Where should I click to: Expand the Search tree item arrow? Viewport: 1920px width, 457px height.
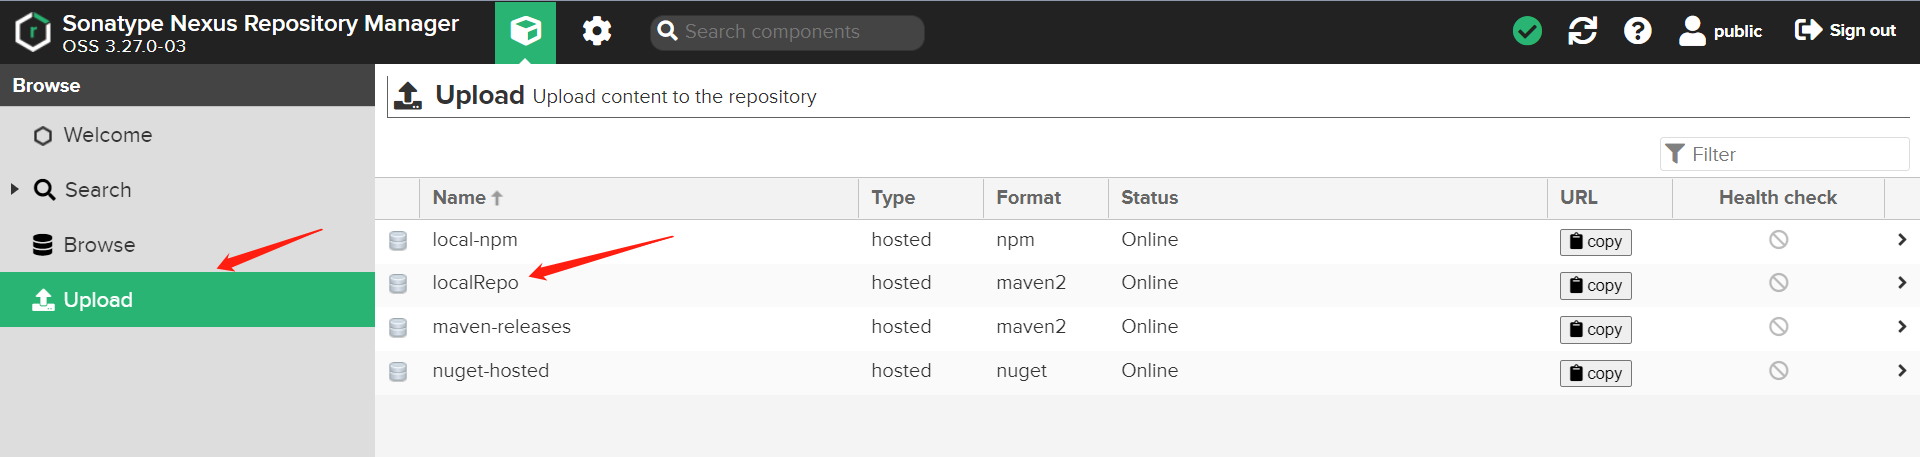point(14,189)
